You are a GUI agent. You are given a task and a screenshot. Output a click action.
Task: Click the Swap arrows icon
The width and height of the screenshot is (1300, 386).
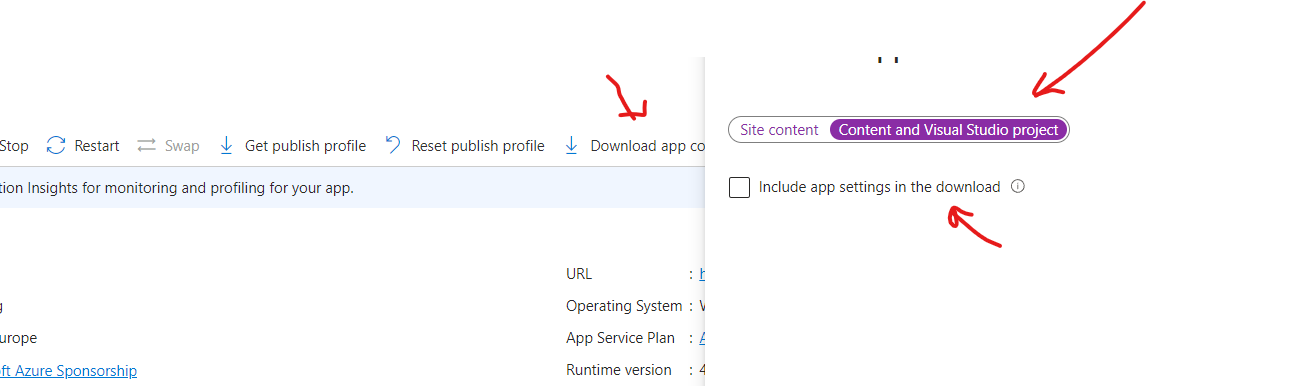tap(147, 146)
